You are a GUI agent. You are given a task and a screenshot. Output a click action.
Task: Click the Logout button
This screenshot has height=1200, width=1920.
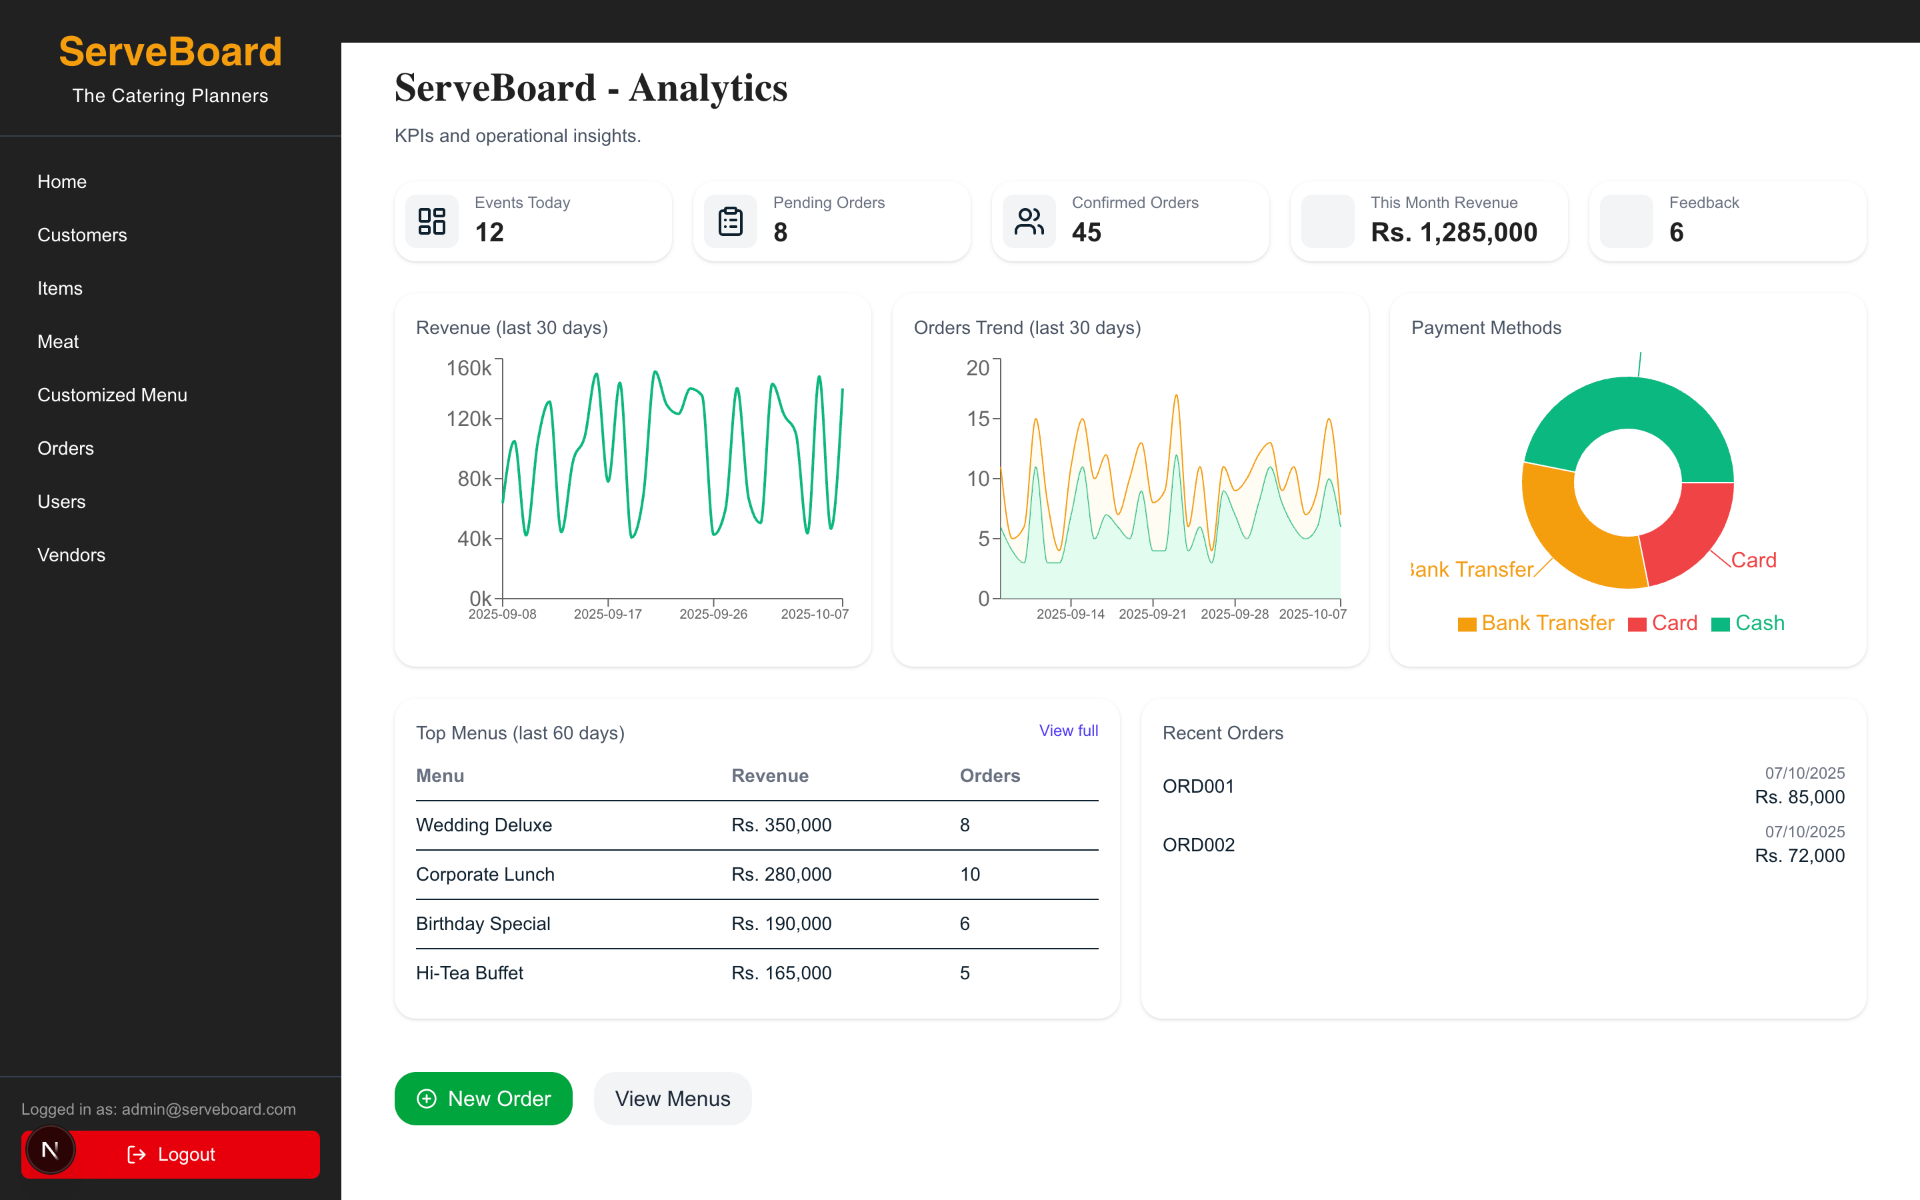click(186, 1154)
